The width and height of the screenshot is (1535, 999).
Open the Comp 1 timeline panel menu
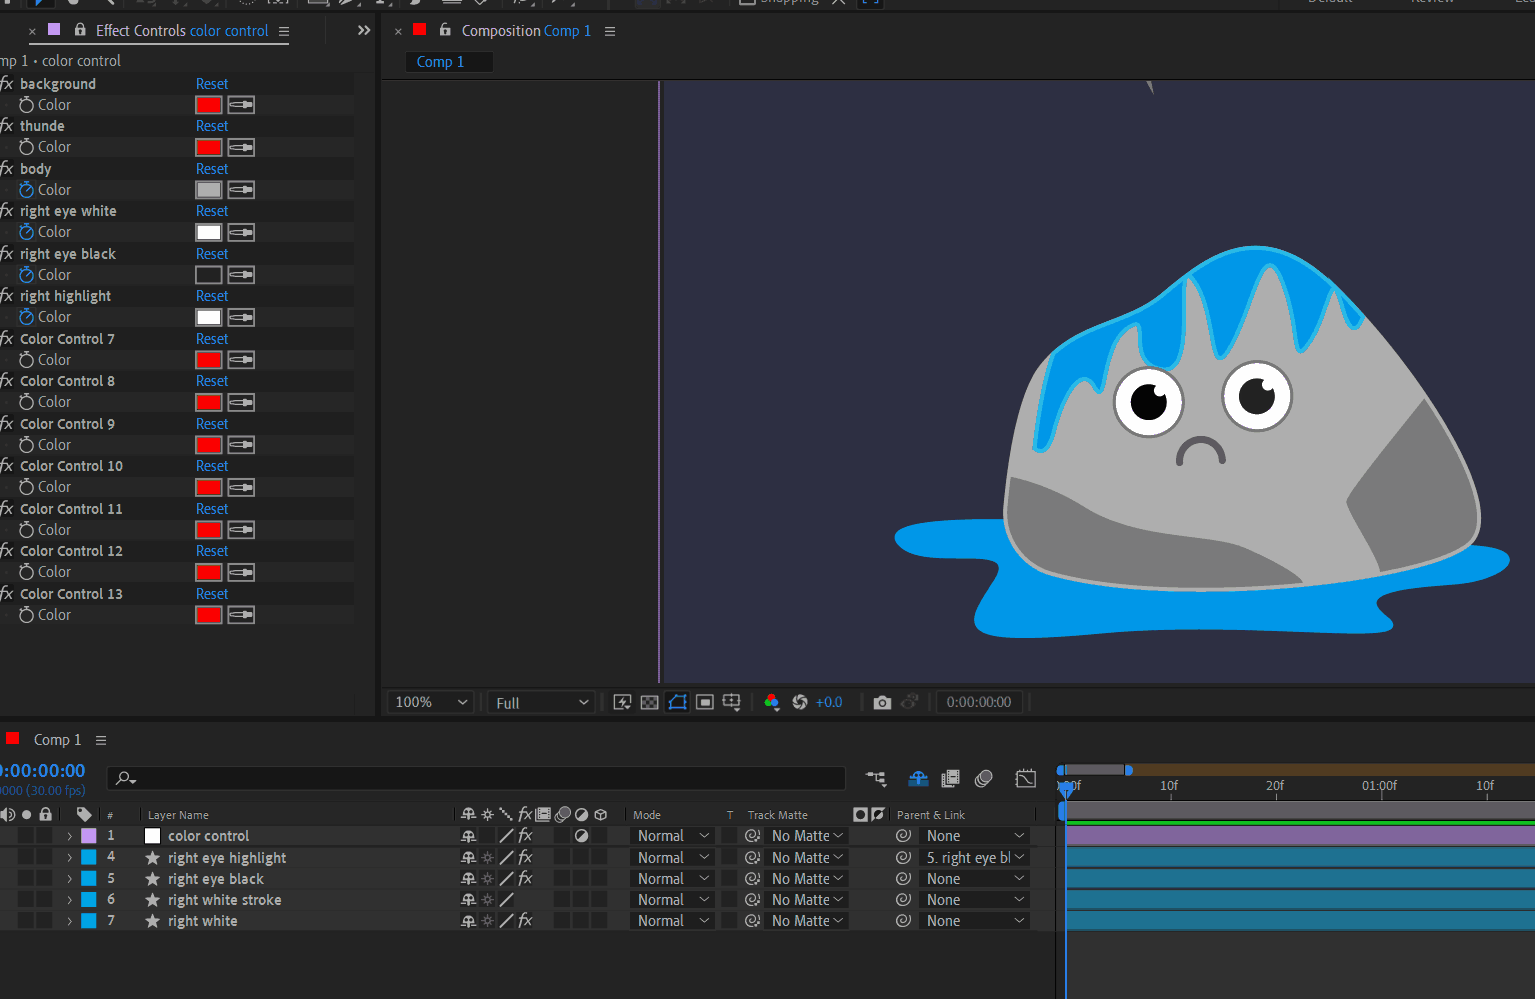(x=101, y=740)
